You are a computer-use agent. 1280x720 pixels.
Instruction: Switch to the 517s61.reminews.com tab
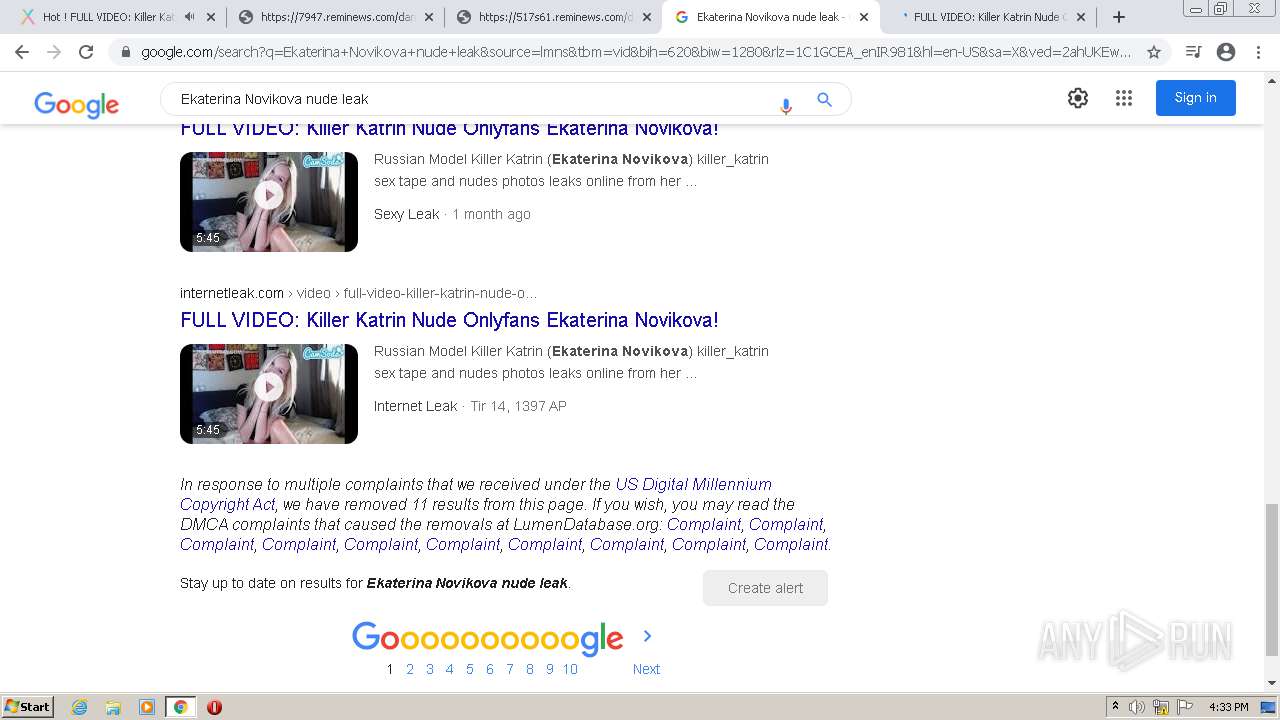click(x=554, y=17)
